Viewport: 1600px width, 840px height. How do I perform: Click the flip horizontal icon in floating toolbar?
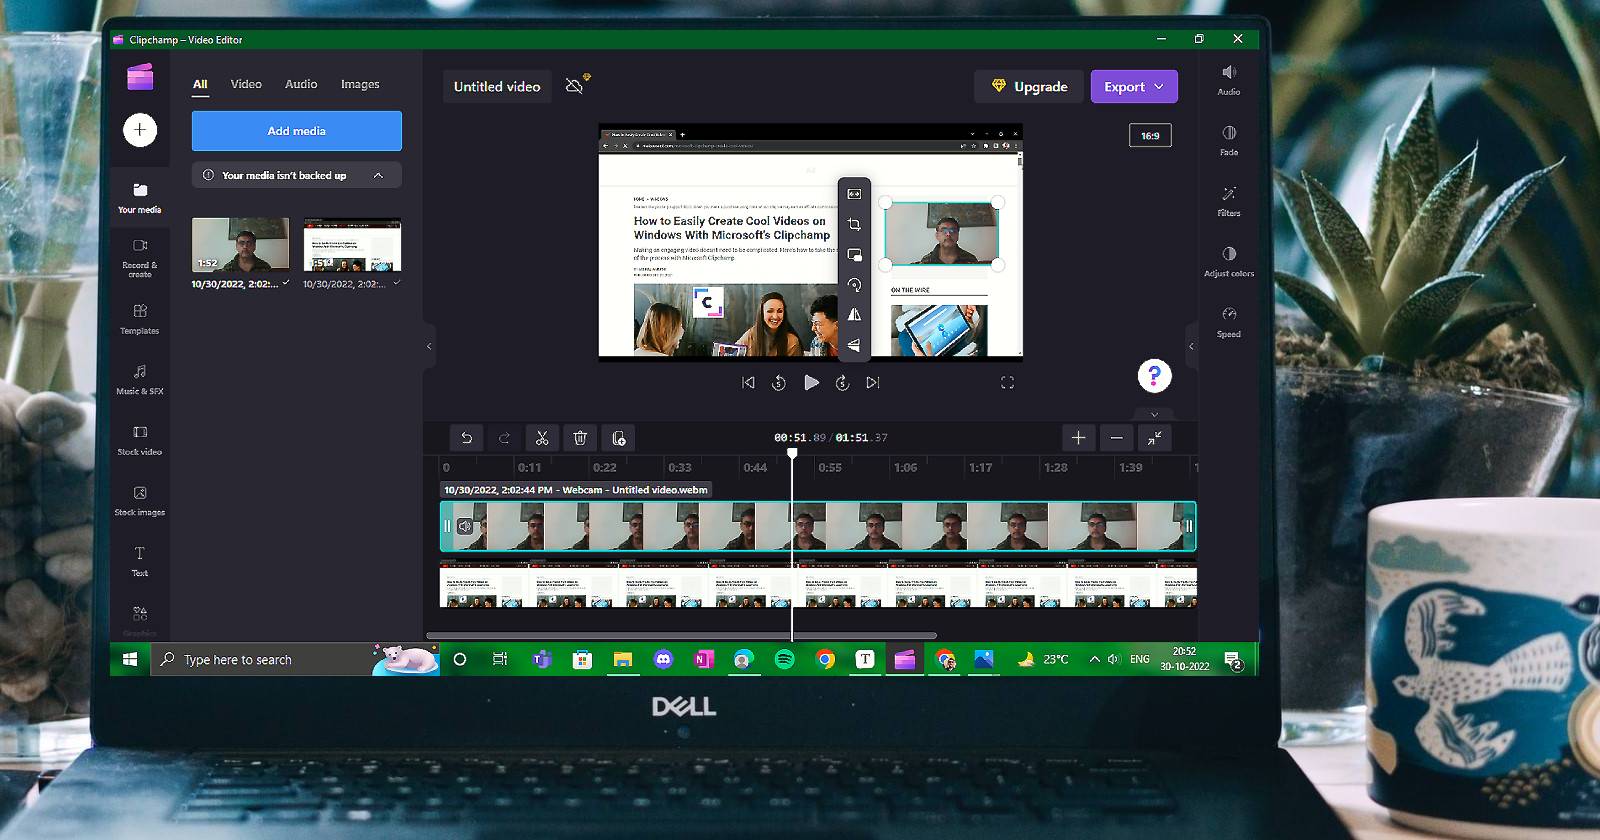pyautogui.click(x=854, y=315)
